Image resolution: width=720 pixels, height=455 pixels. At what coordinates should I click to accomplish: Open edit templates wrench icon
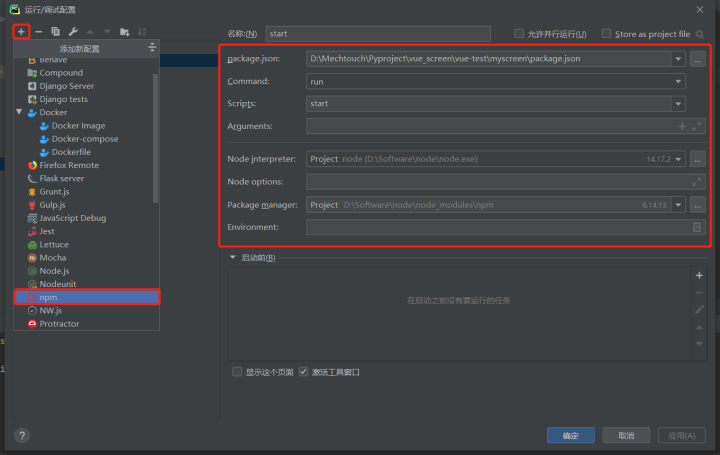click(73, 32)
